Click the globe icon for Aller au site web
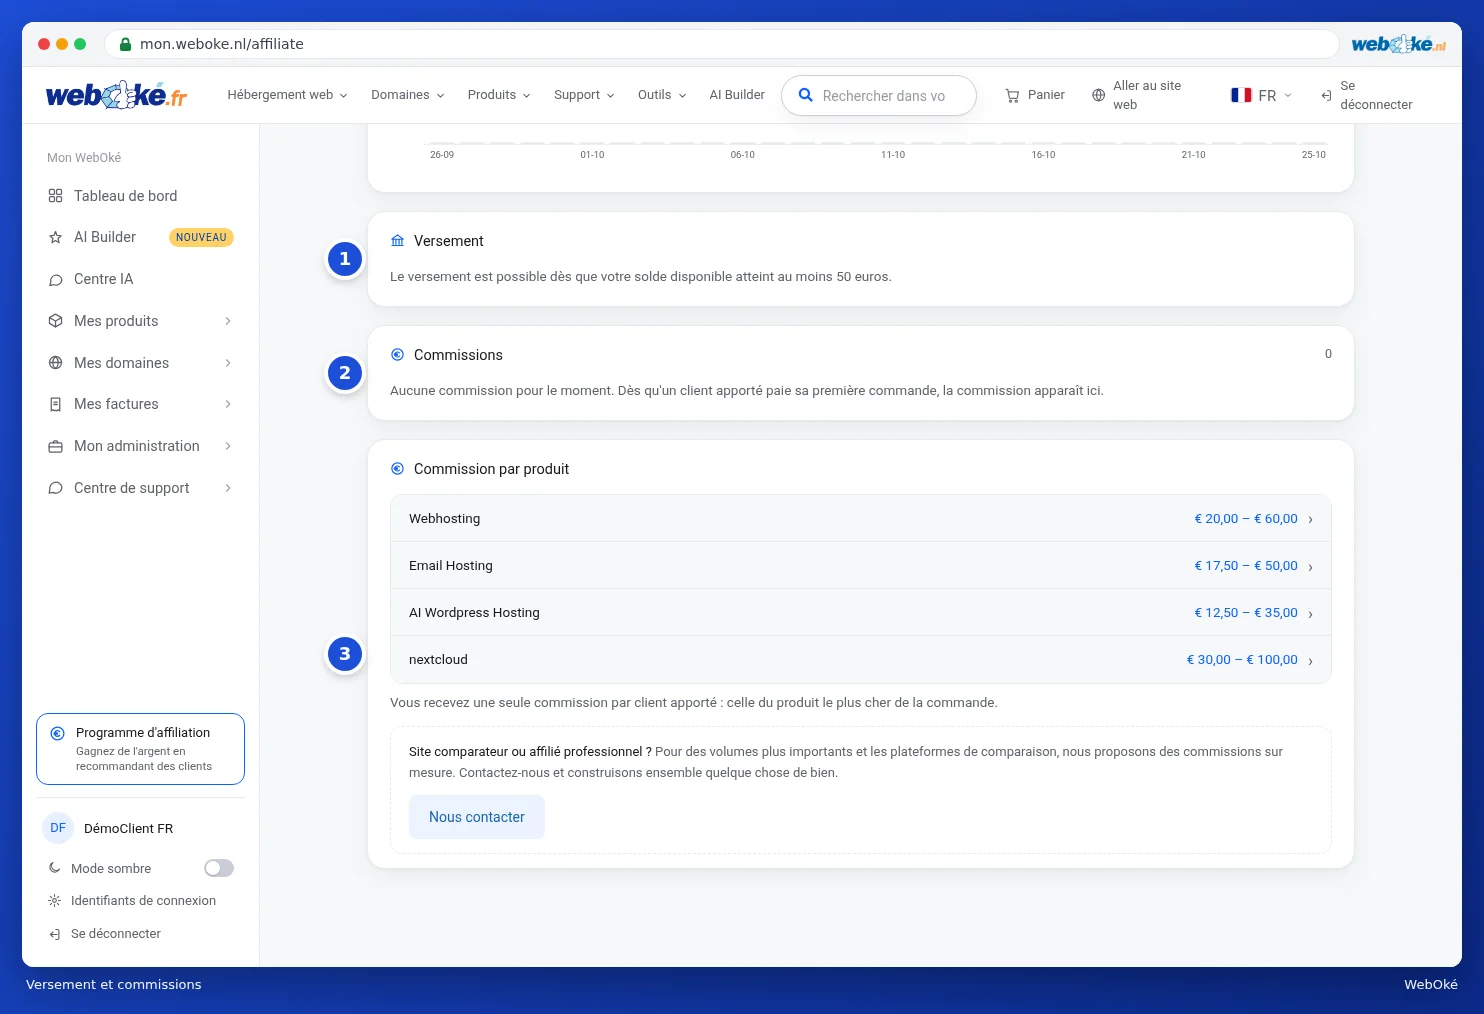 1098,96
